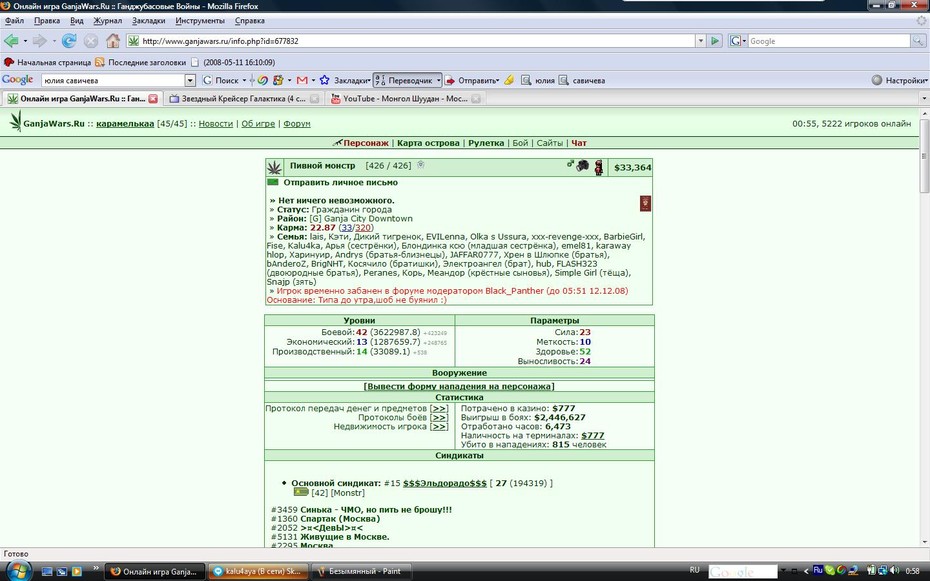The width and height of the screenshot is (930, 581).
Task: Click the Google toolbar search field
Action: [113, 80]
